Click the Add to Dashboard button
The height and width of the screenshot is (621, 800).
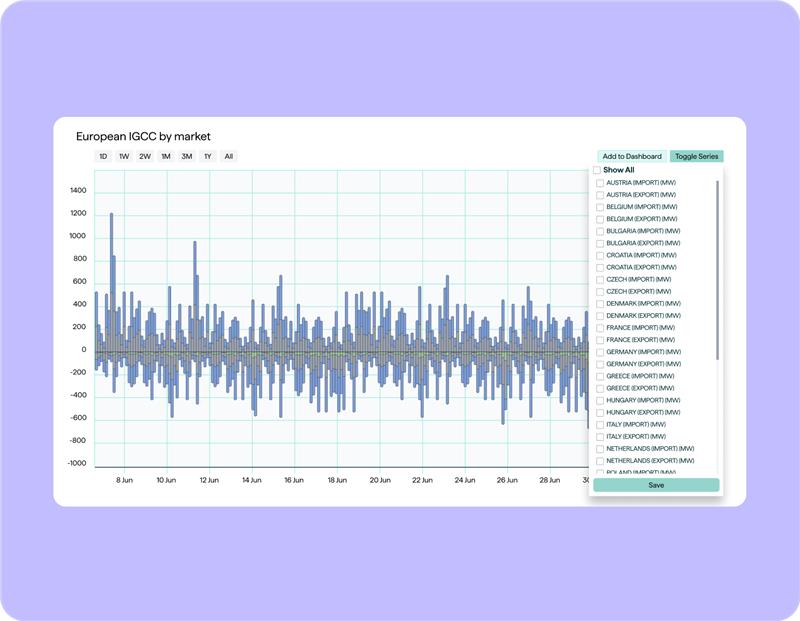tap(632, 157)
